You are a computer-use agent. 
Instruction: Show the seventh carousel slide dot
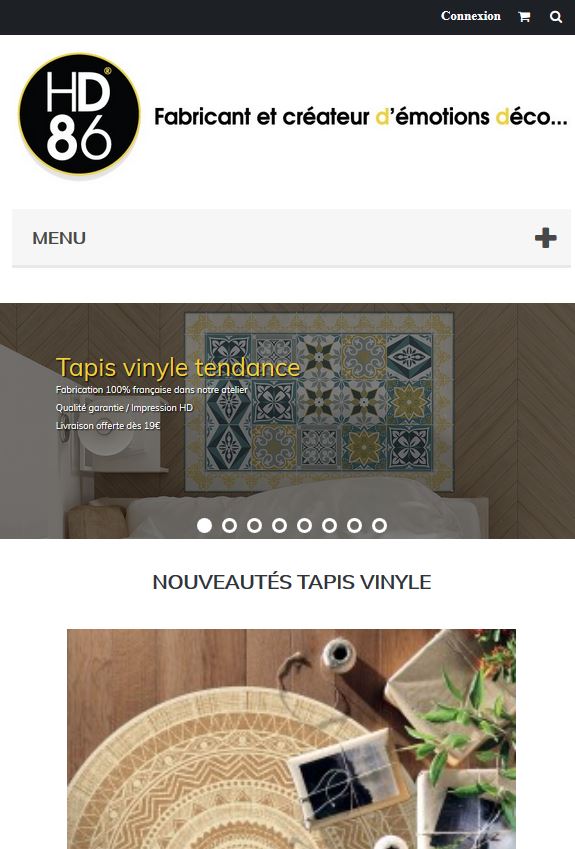pos(354,525)
